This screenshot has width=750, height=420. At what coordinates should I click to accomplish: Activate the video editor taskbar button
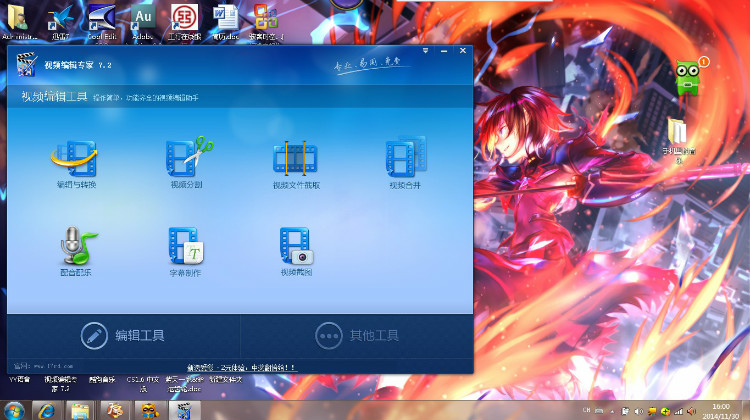click(x=184, y=410)
